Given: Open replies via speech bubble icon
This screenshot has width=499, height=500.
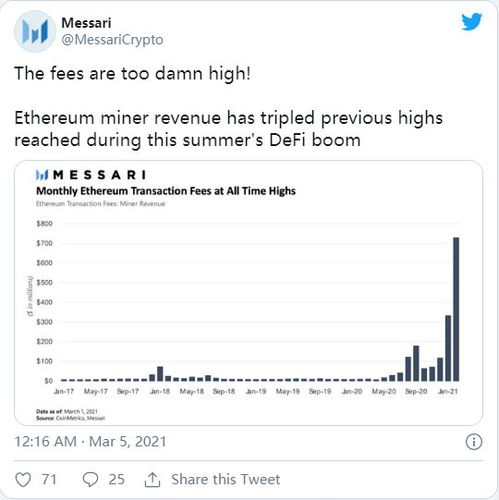Looking at the screenshot, I should pyautogui.click(x=90, y=480).
